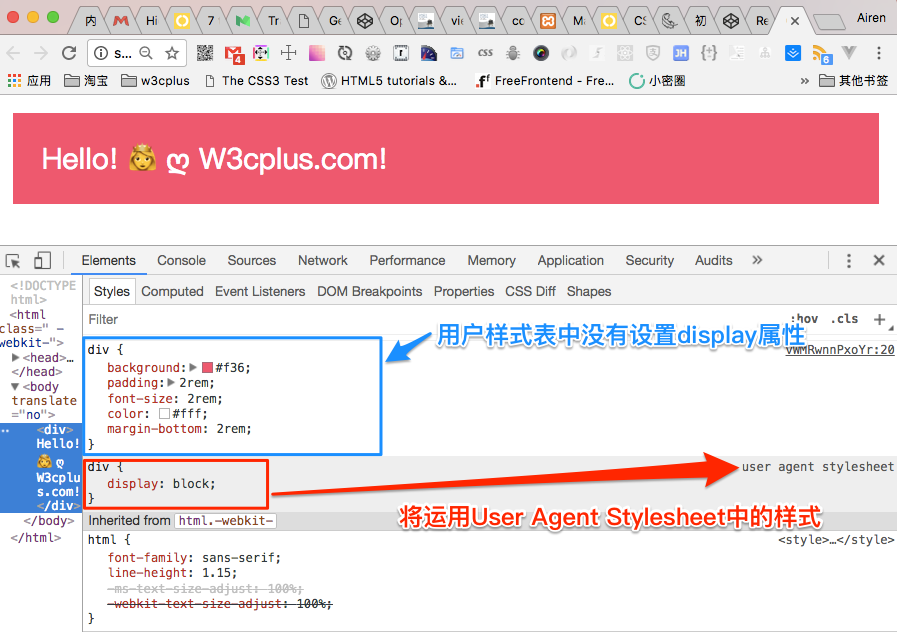Open the Performance tab
The height and width of the screenshot is (632, 897).
click(407, 260)
